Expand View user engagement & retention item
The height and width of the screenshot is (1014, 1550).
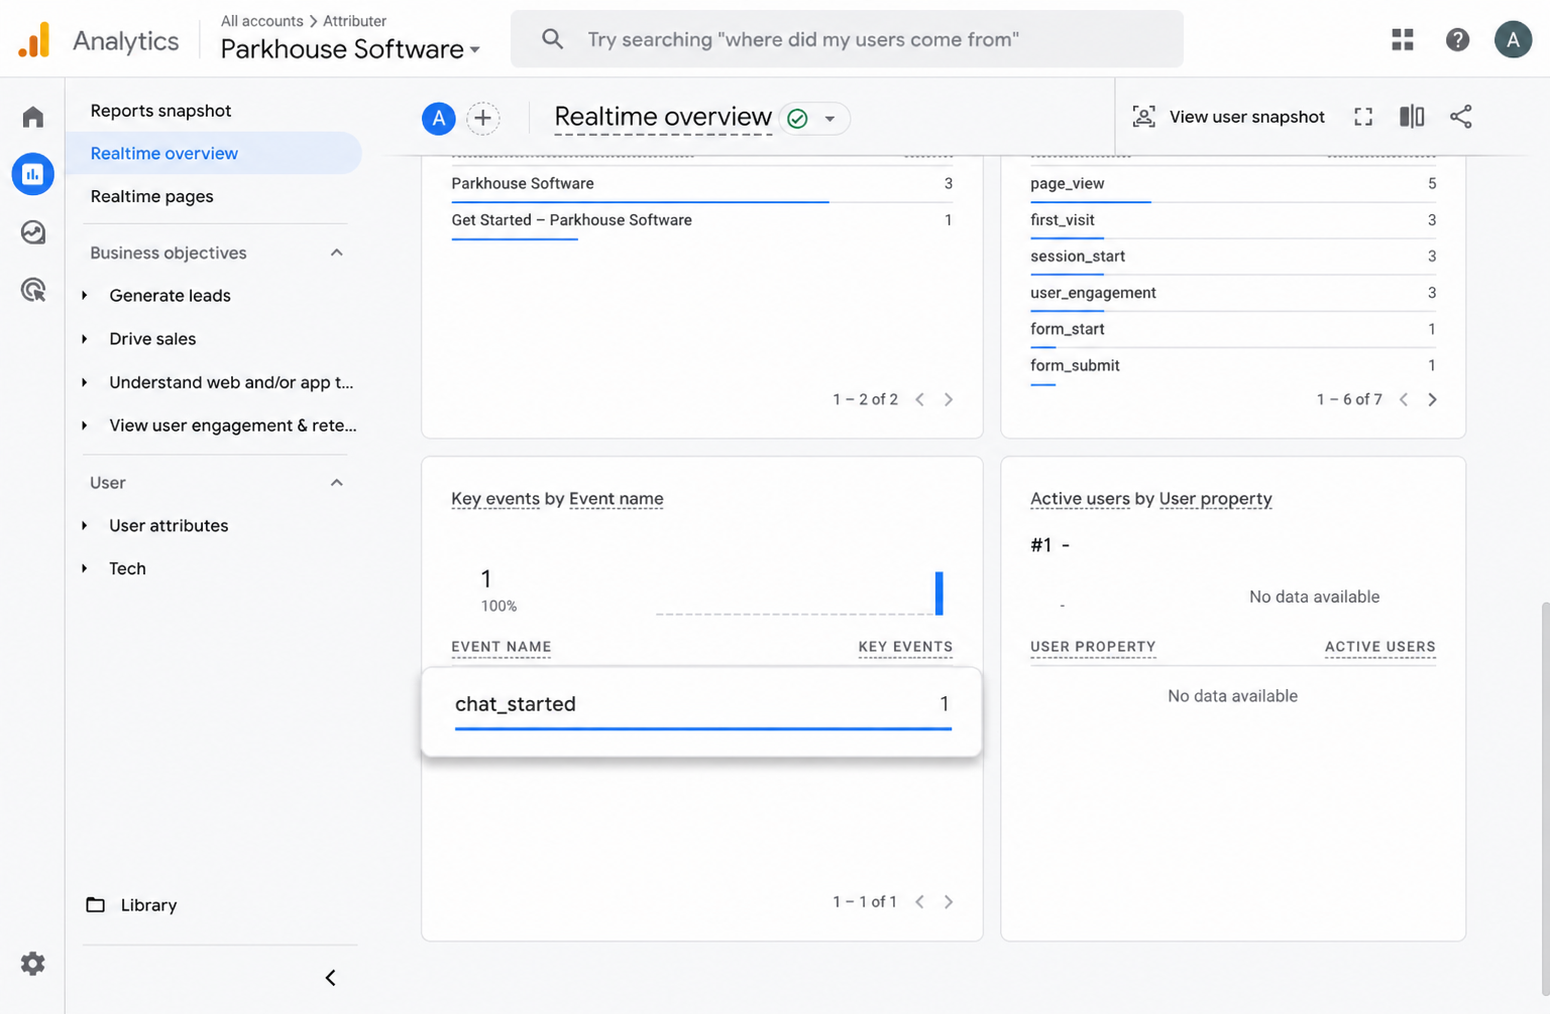point(85,425)
